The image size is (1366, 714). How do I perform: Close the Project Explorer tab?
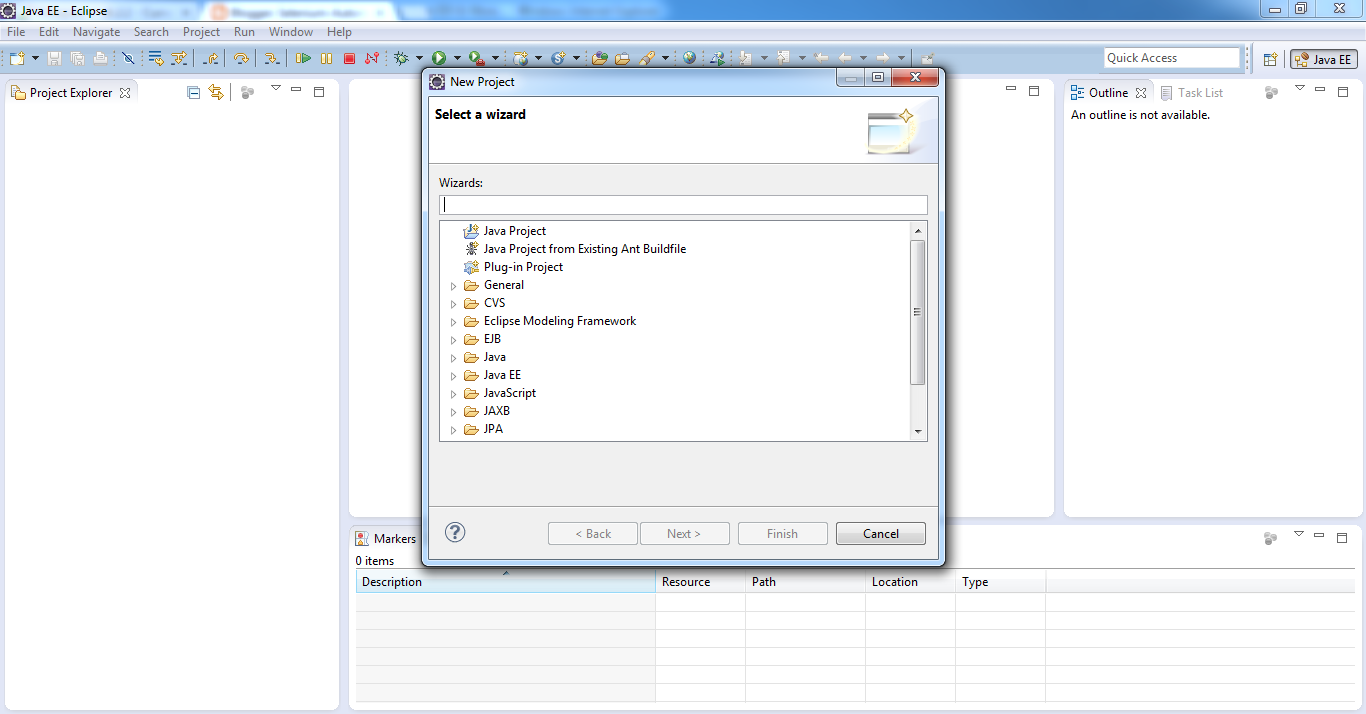pyautogui.click(x=125, y=93)
